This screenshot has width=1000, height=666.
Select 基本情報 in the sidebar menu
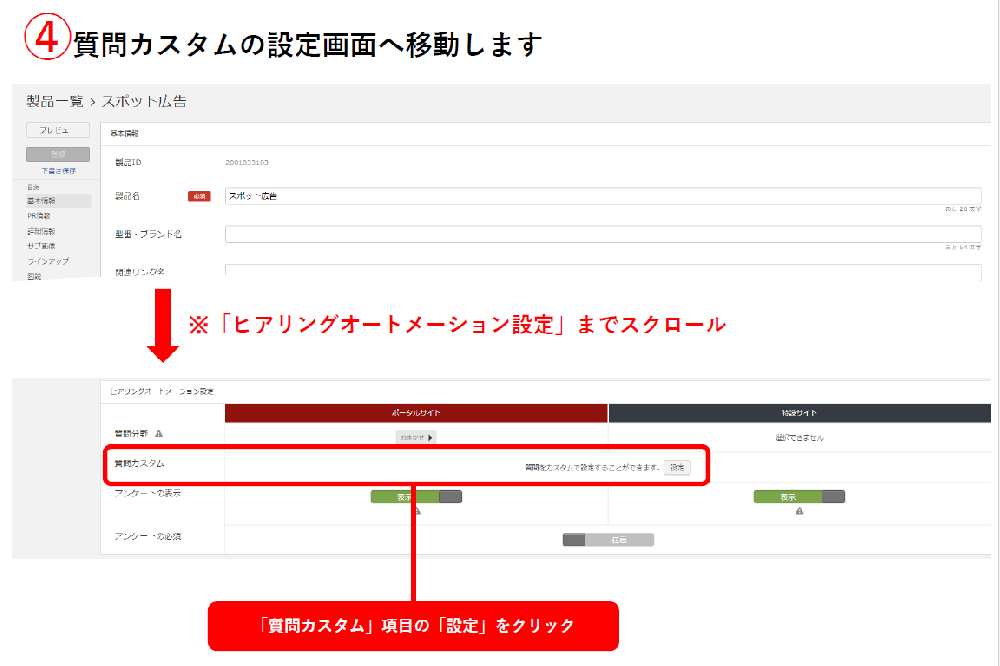point(41,201)
